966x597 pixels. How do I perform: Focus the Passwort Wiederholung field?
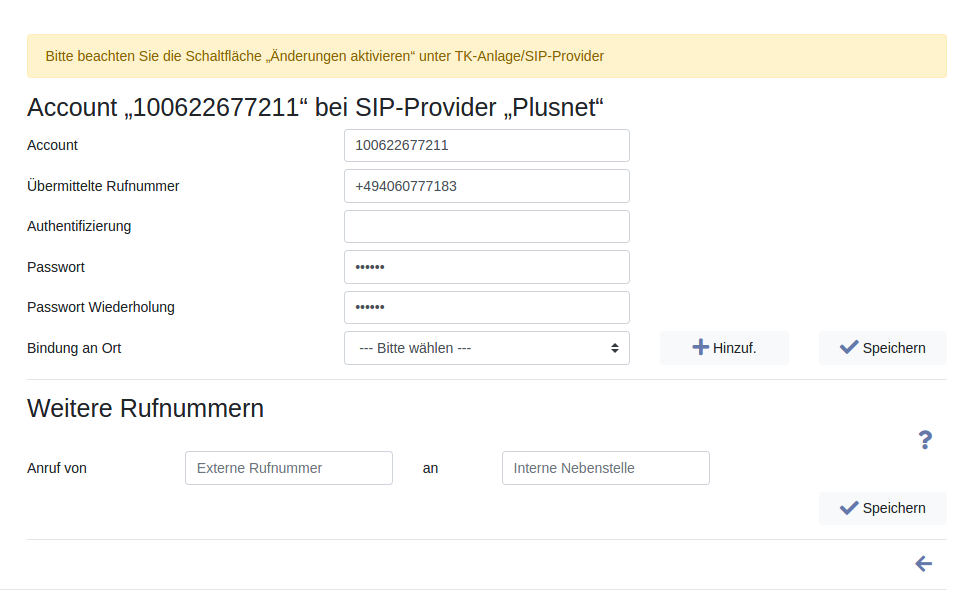click(486, 307)
